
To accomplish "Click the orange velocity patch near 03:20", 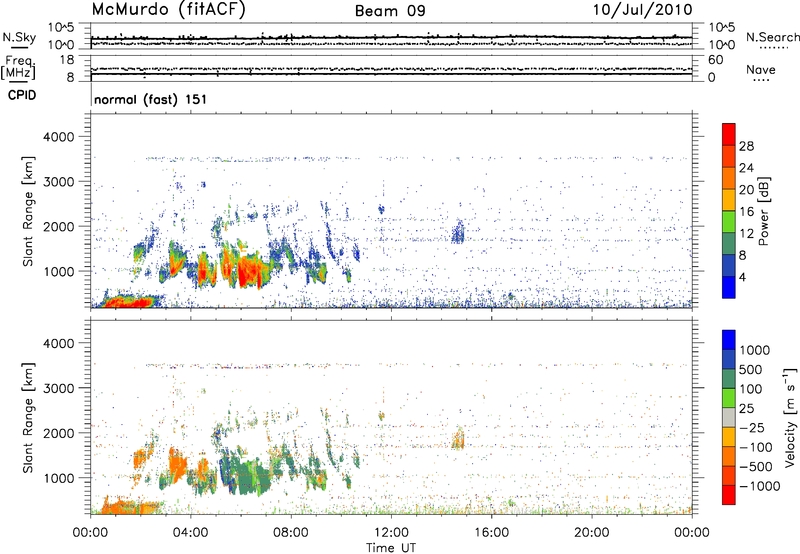I will 177,465.
